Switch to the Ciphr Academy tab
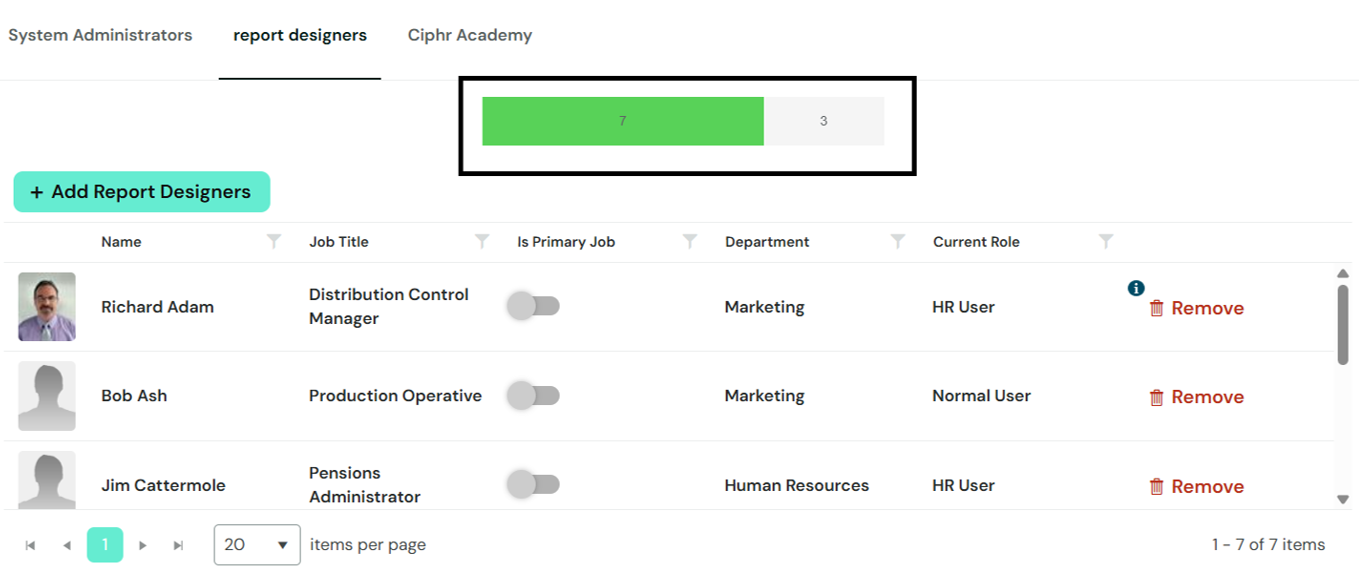 (x=470, y=35)
